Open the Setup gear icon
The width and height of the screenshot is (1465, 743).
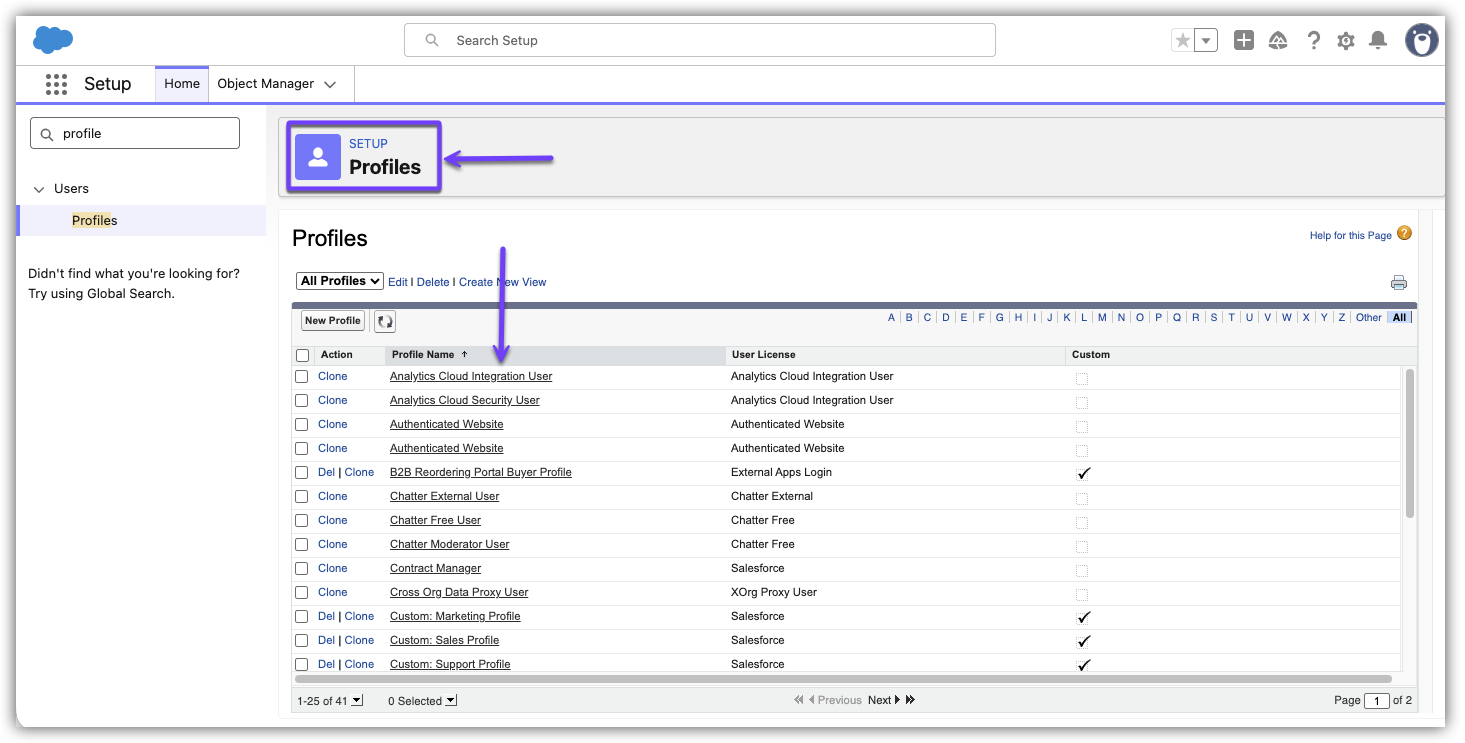point(1346,41)
